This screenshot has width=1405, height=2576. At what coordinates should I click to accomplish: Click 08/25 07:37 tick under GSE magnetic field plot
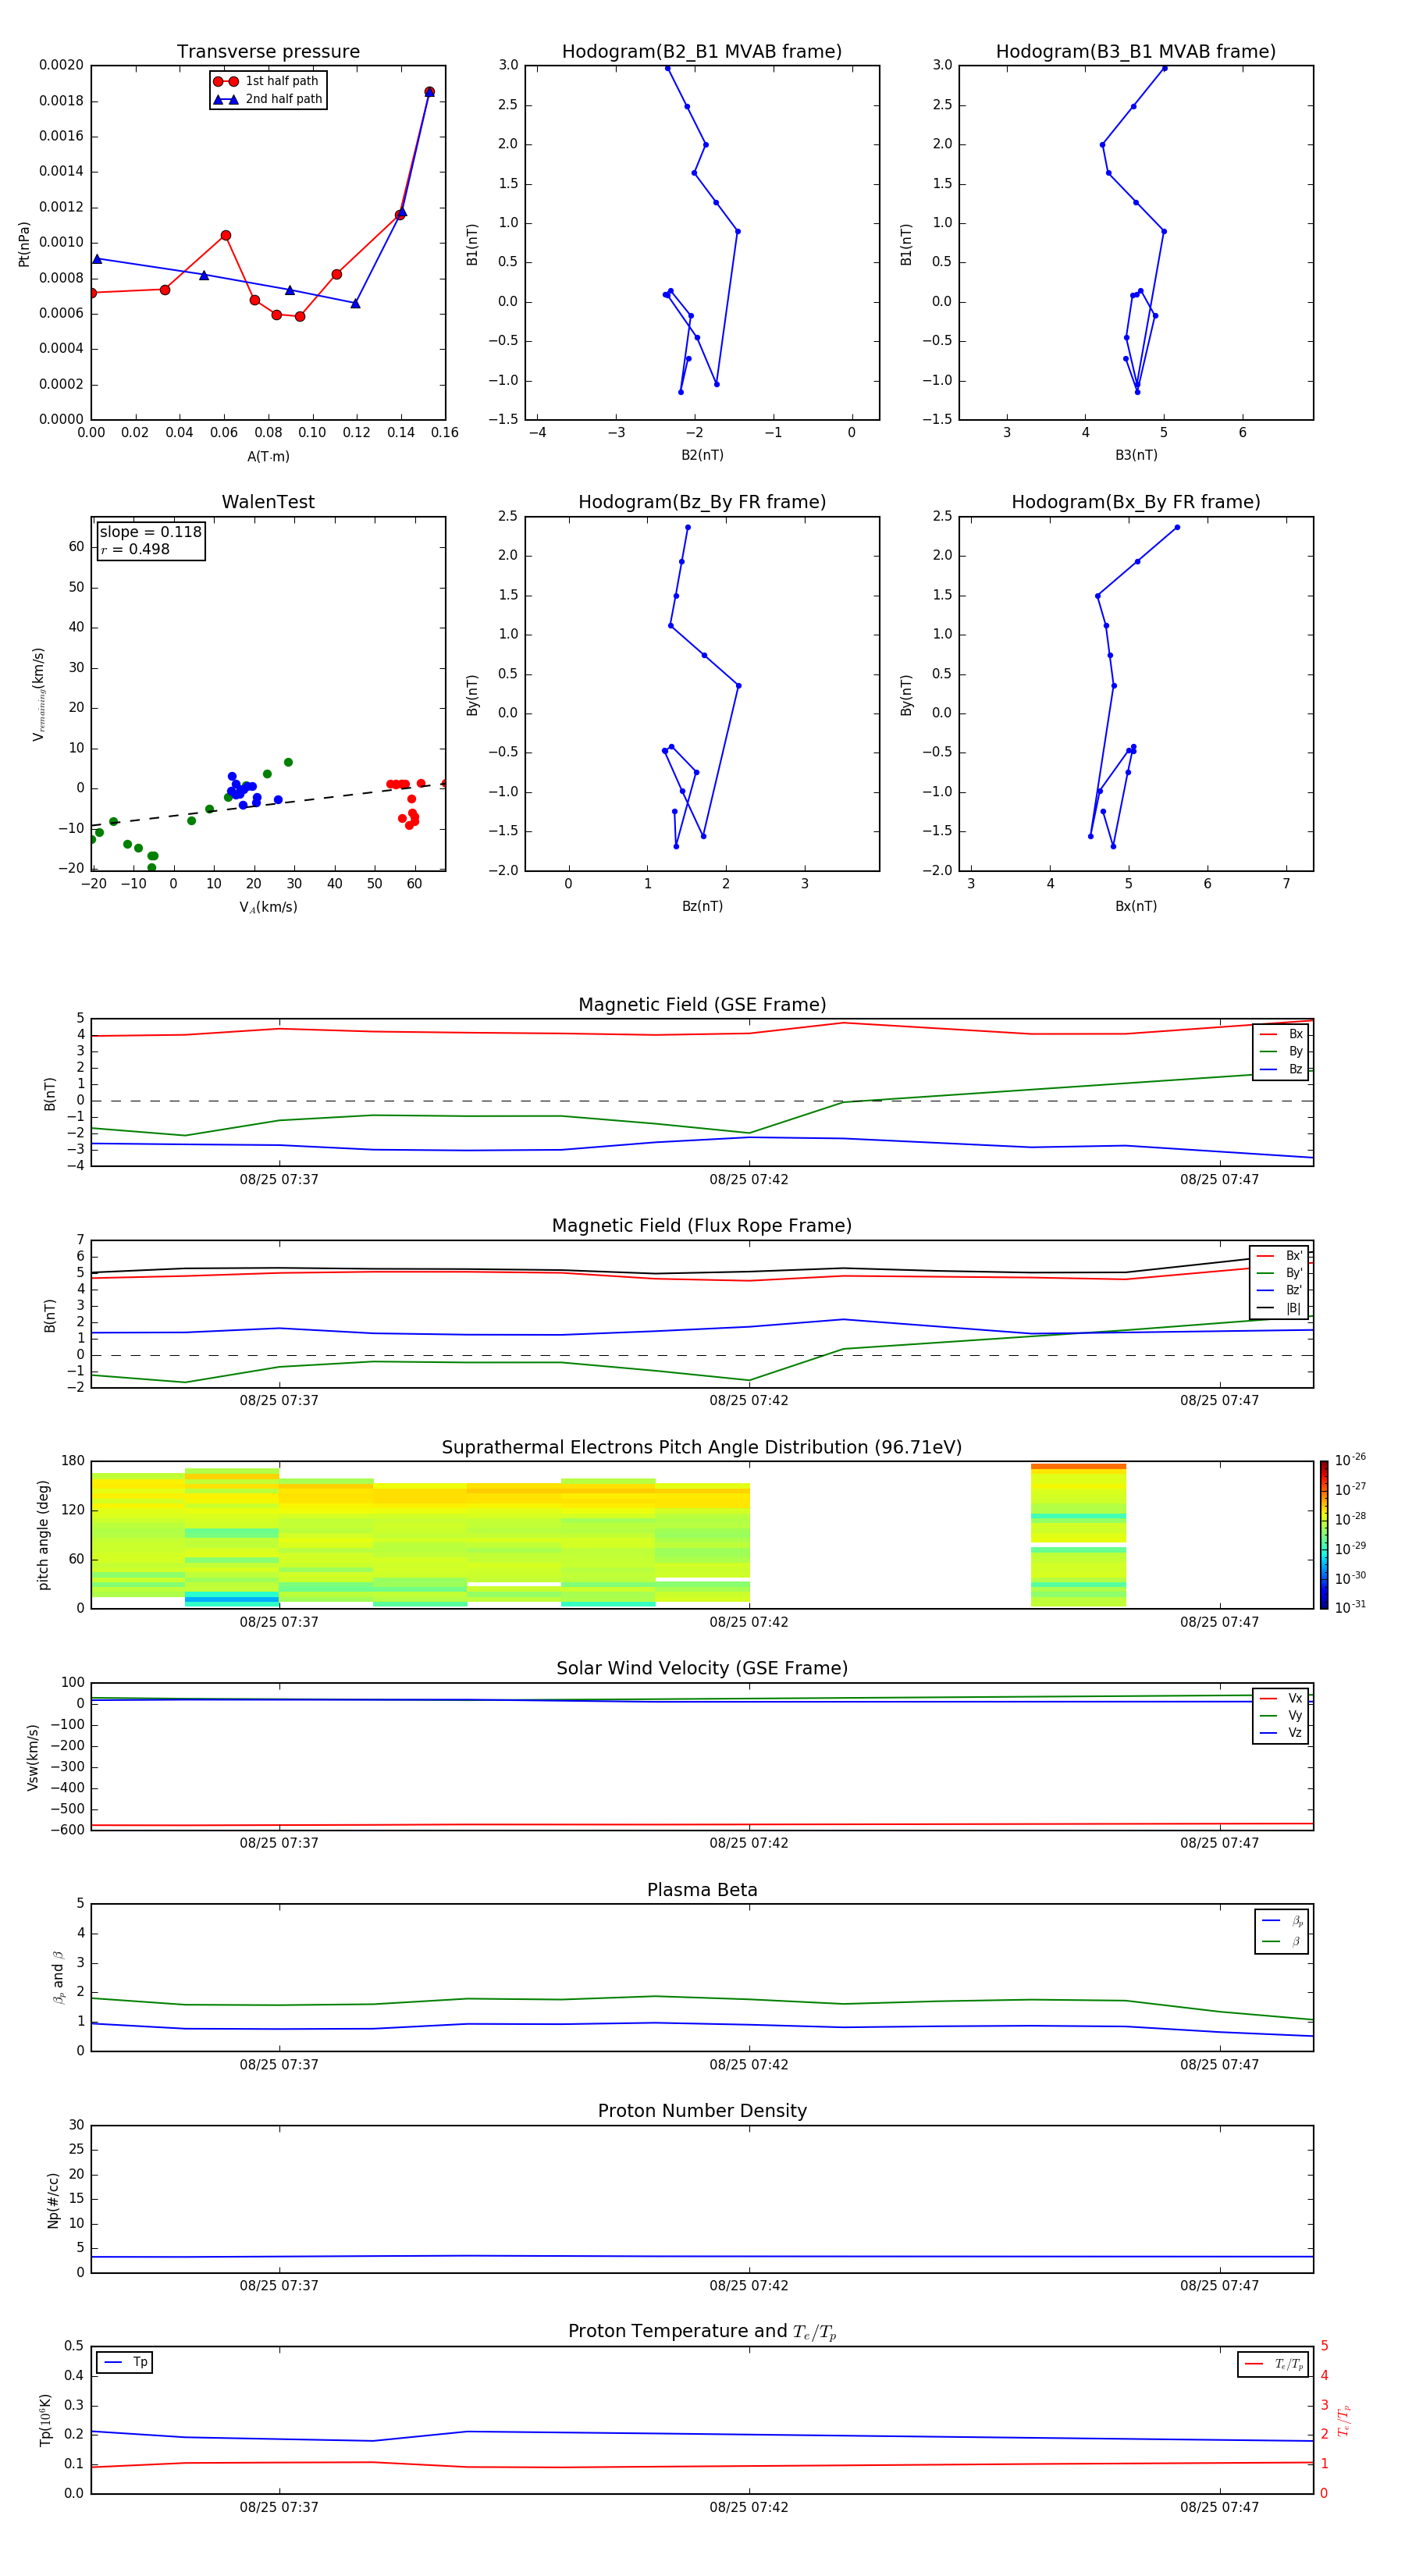(279, 1179)
